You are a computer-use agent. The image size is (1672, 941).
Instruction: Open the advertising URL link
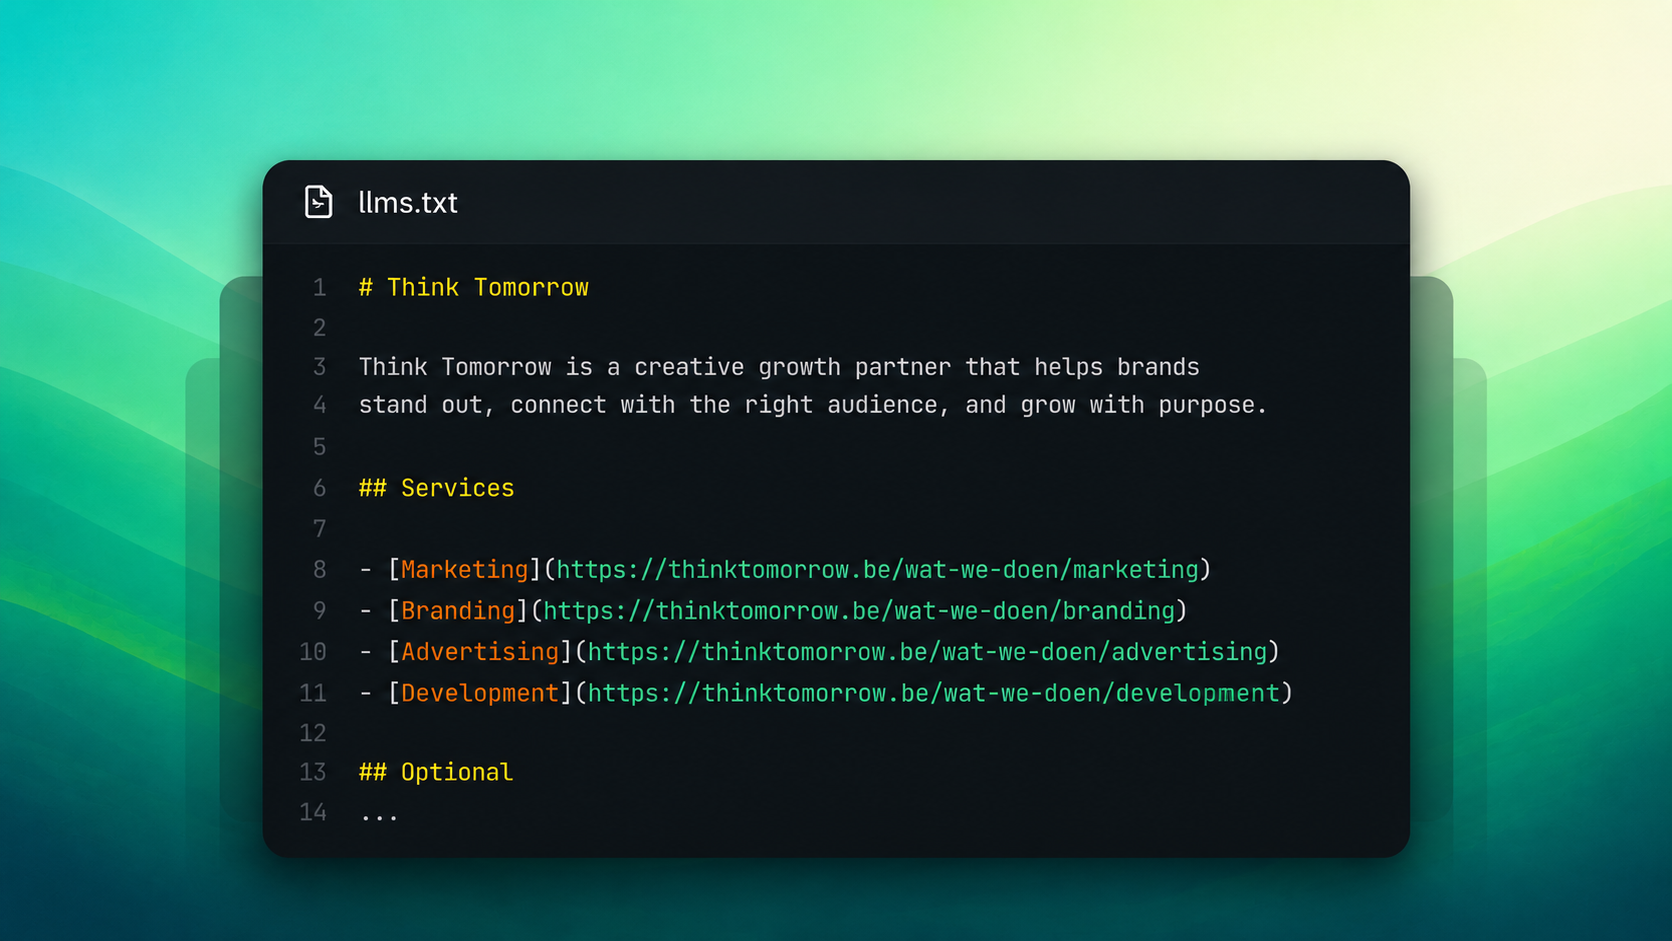coord(927,652)
